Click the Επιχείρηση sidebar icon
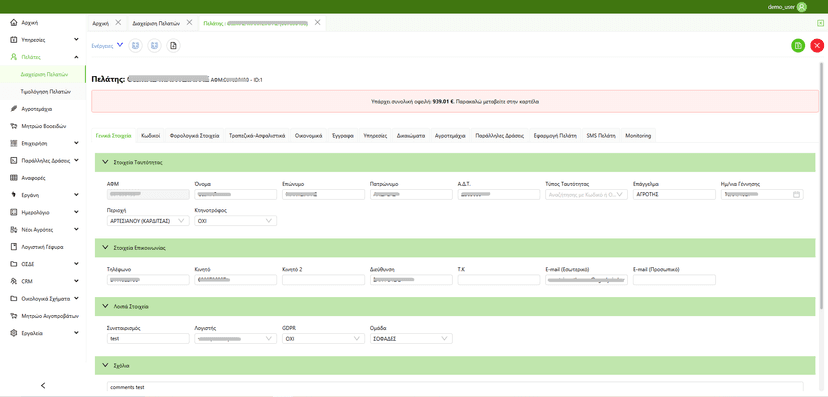Screen dimensions: 828x397 click(14, 143)
